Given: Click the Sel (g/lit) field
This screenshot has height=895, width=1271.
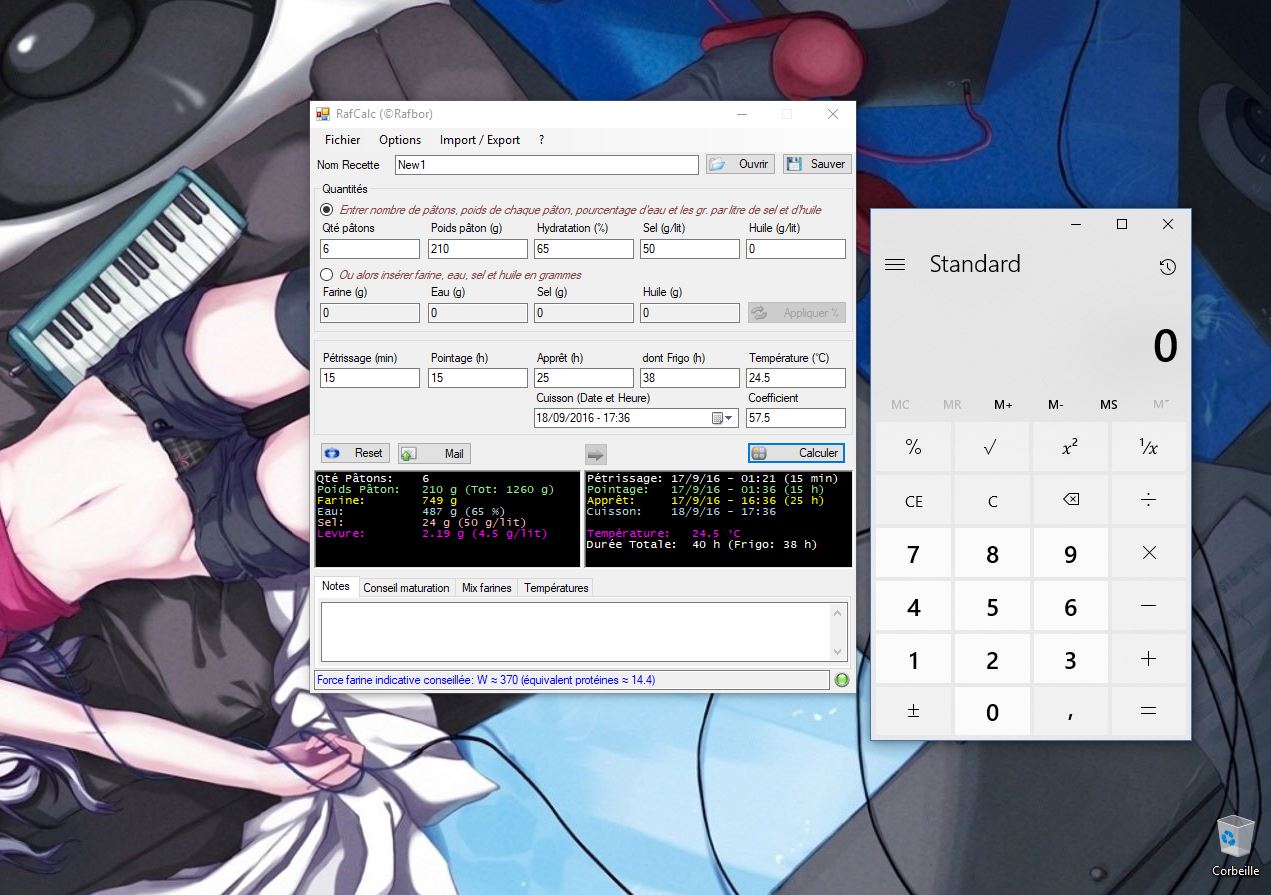Looking at the screenshot, I should pos(690,249).
